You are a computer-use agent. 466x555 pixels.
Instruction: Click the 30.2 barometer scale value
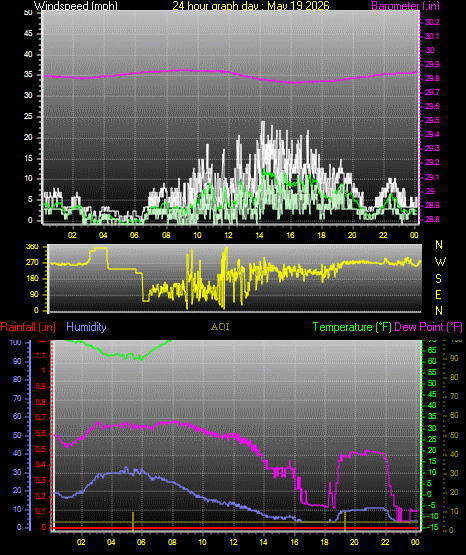click(x=432, y=22)
